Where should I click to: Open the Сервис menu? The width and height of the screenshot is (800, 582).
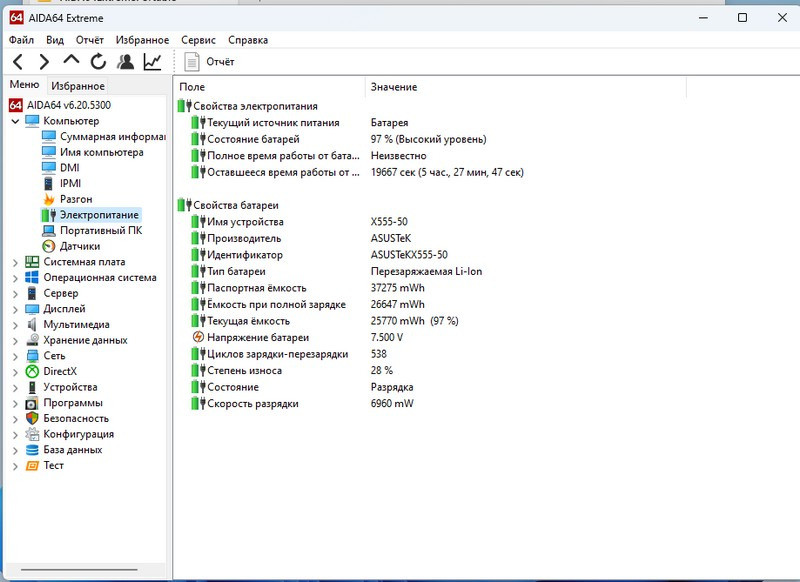pos(198,40)
